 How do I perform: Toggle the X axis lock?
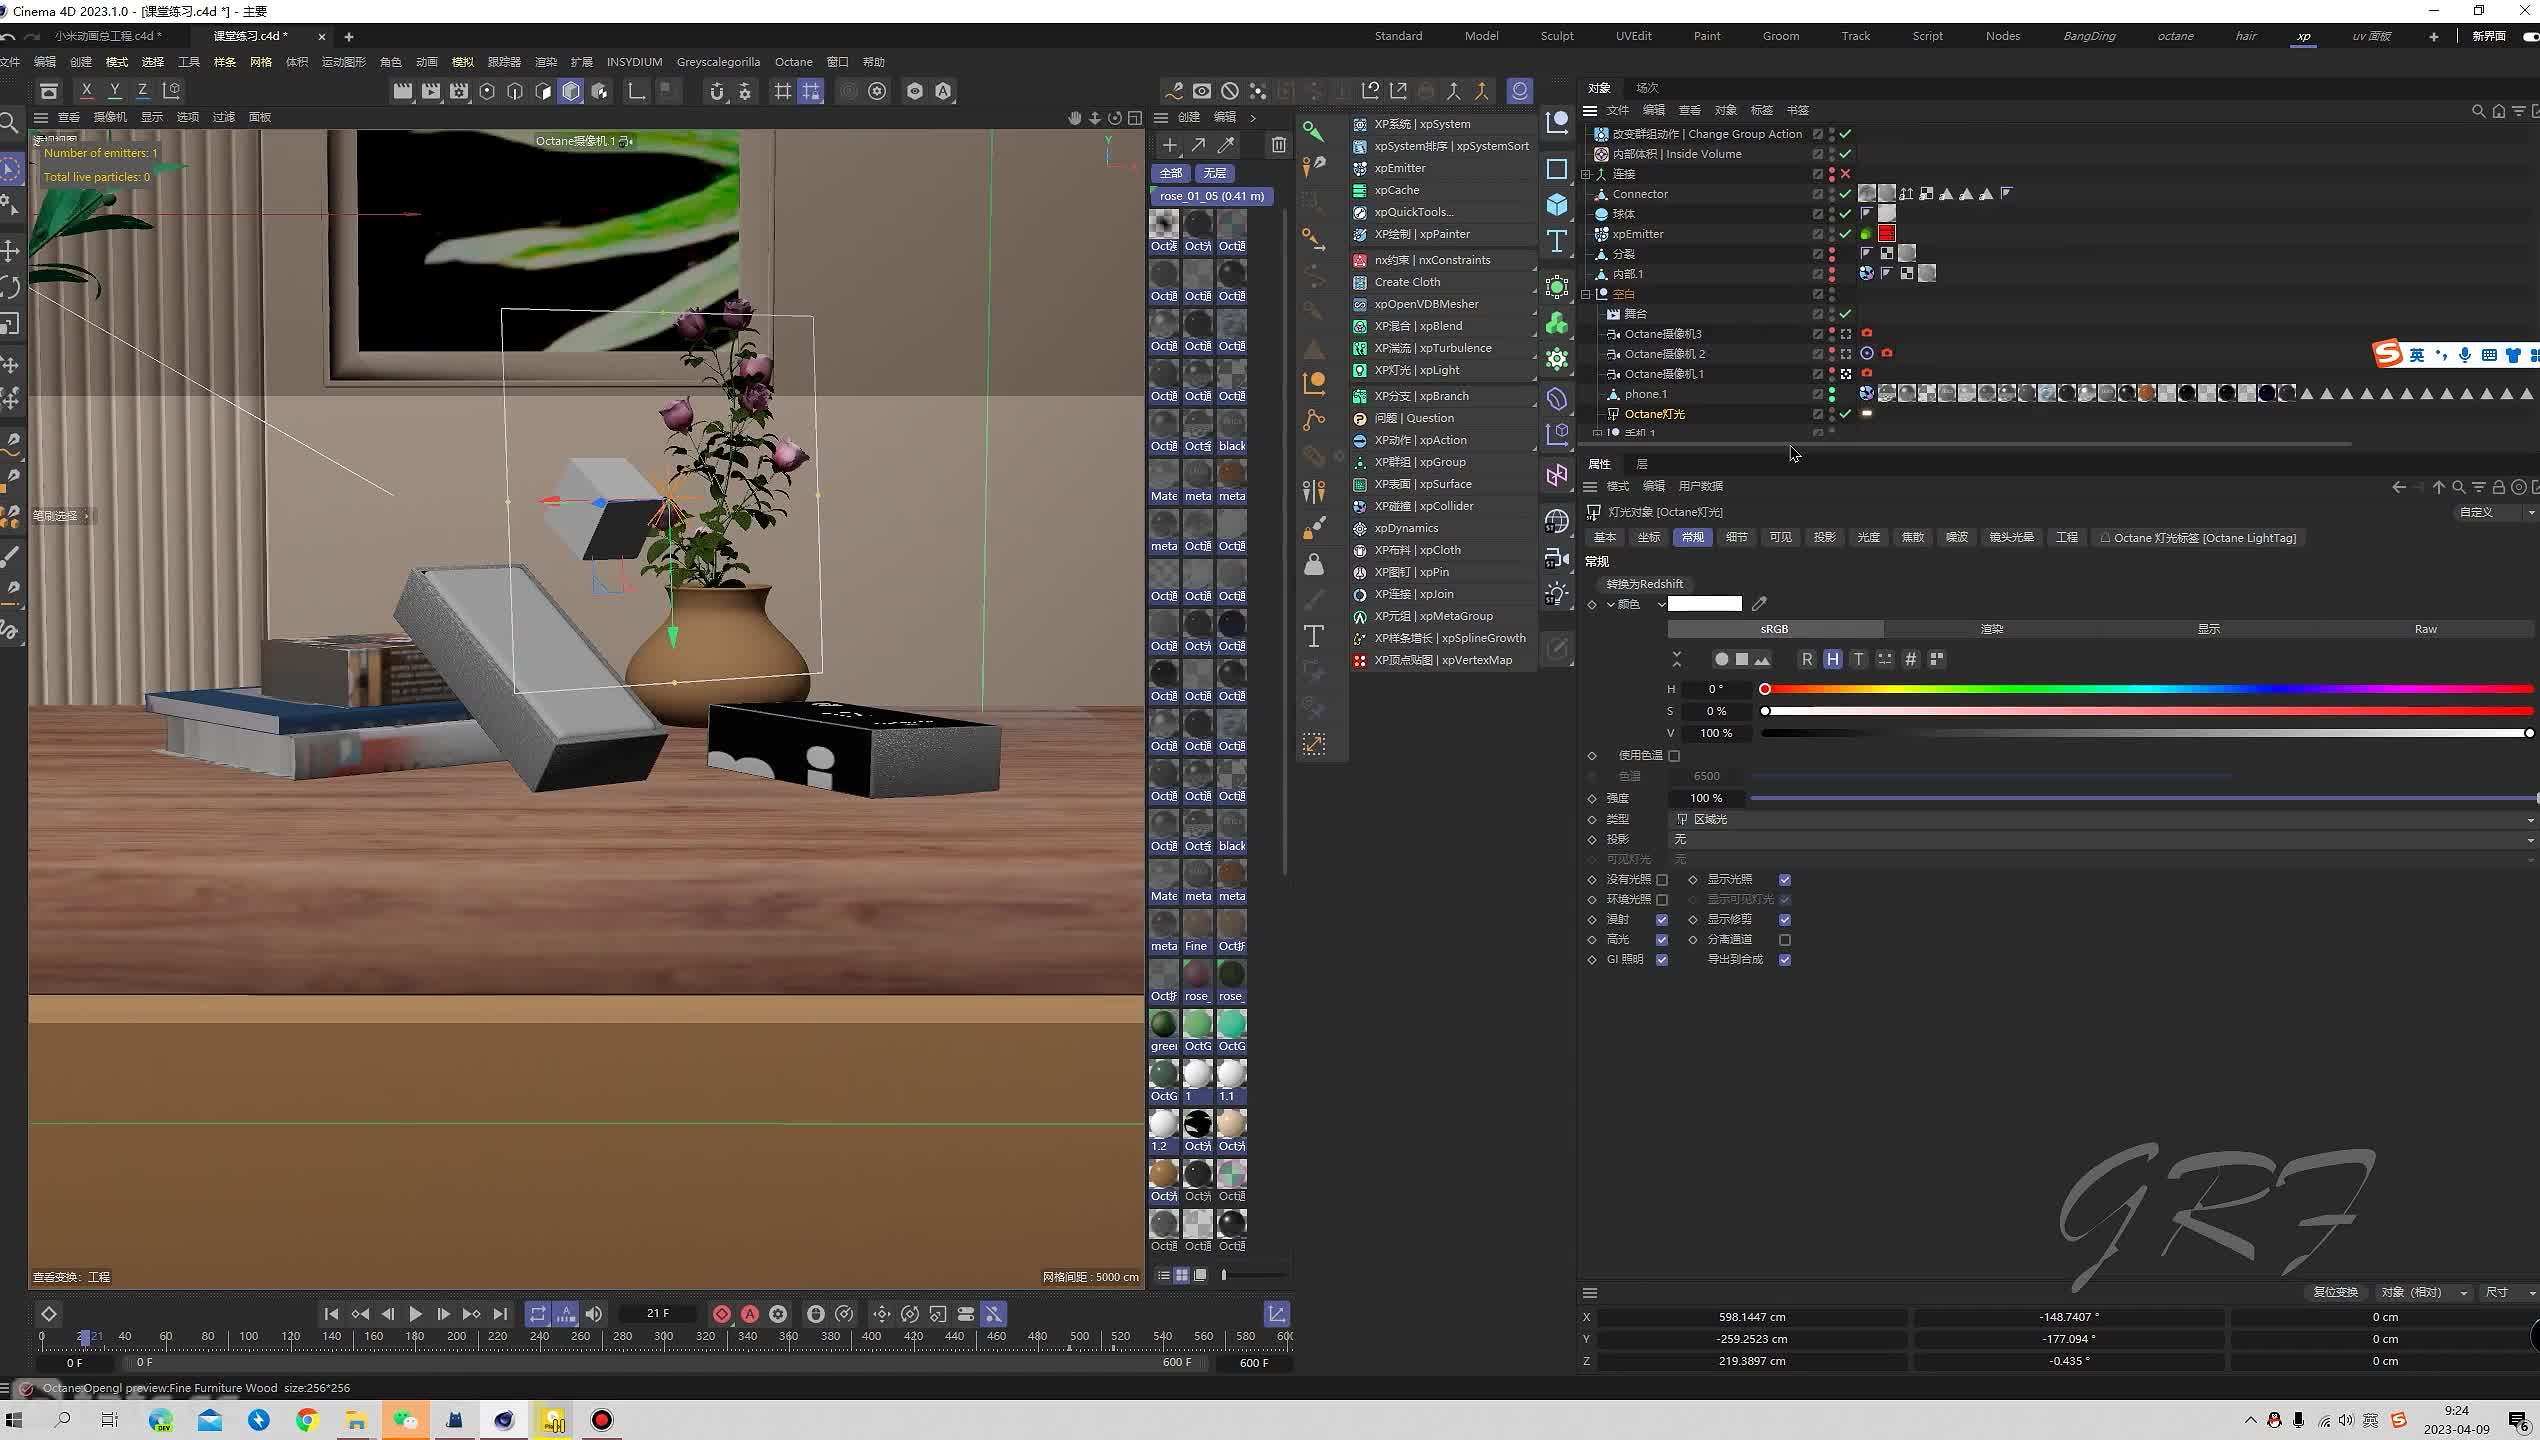(x=87, y=91)
